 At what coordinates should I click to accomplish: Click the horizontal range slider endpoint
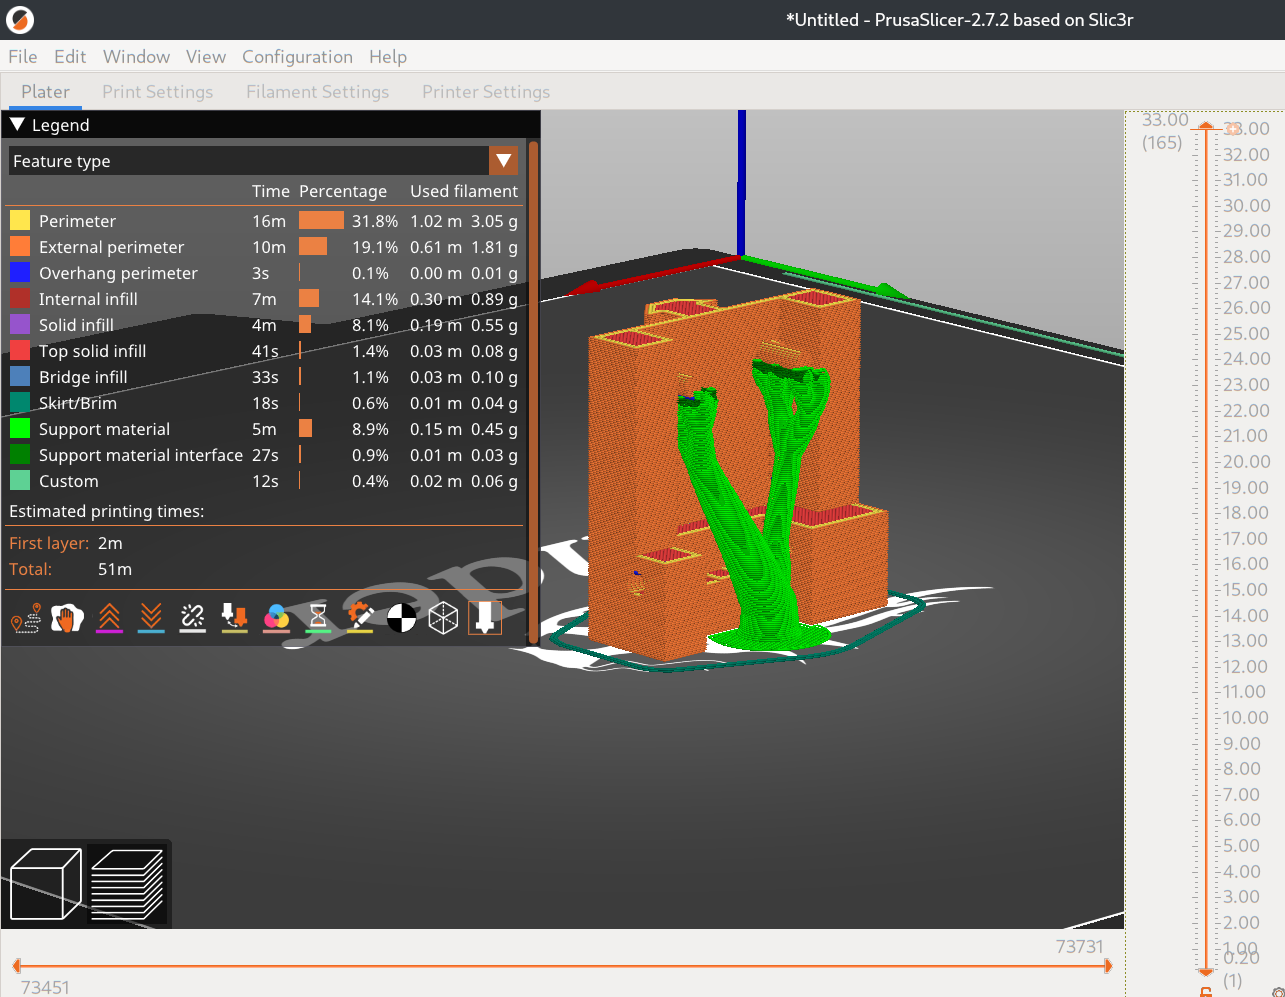pyautogui.click(x=1110, y=966)
